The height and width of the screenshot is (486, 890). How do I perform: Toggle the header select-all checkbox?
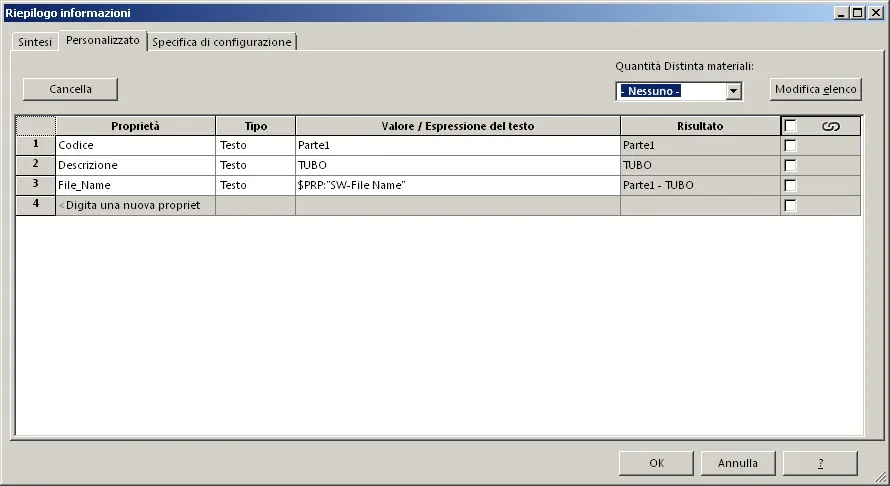point(791,126)
